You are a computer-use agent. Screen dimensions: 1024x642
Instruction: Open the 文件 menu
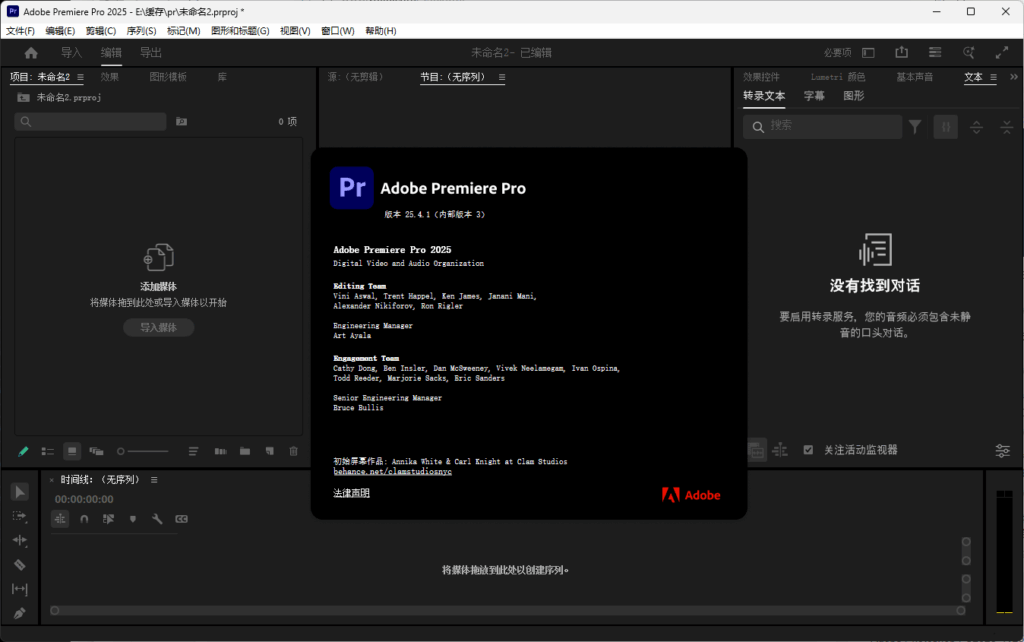pos(20,30)
